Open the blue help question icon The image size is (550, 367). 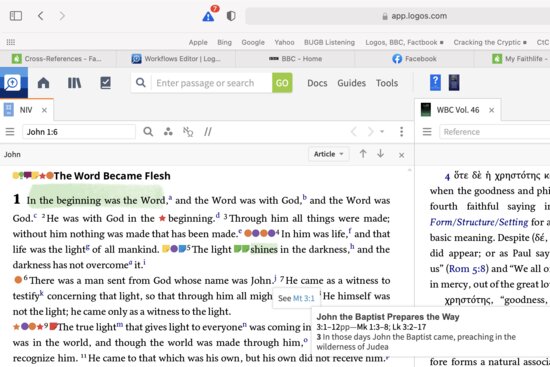click(x=435, y=83)
